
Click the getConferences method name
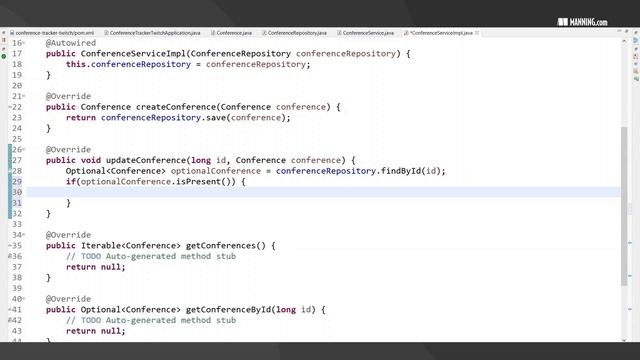point(221,245)
